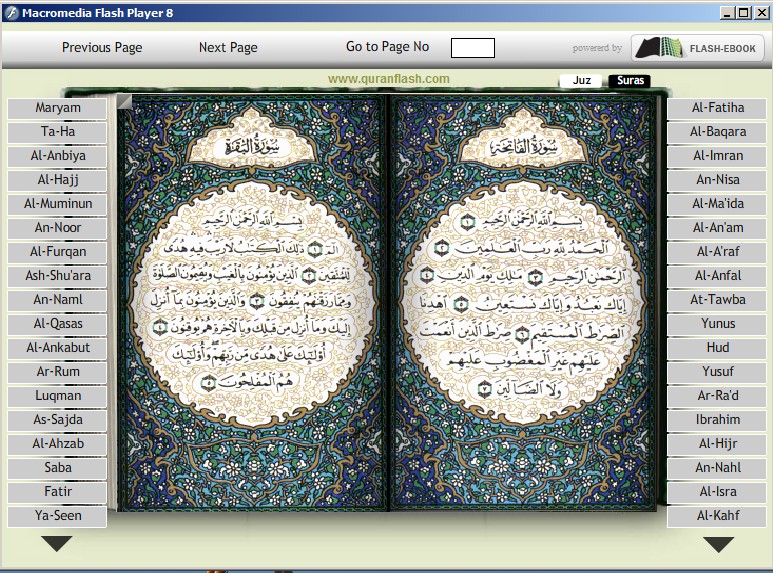Select sura Al-Ma'ida

(x=717, y=204)
